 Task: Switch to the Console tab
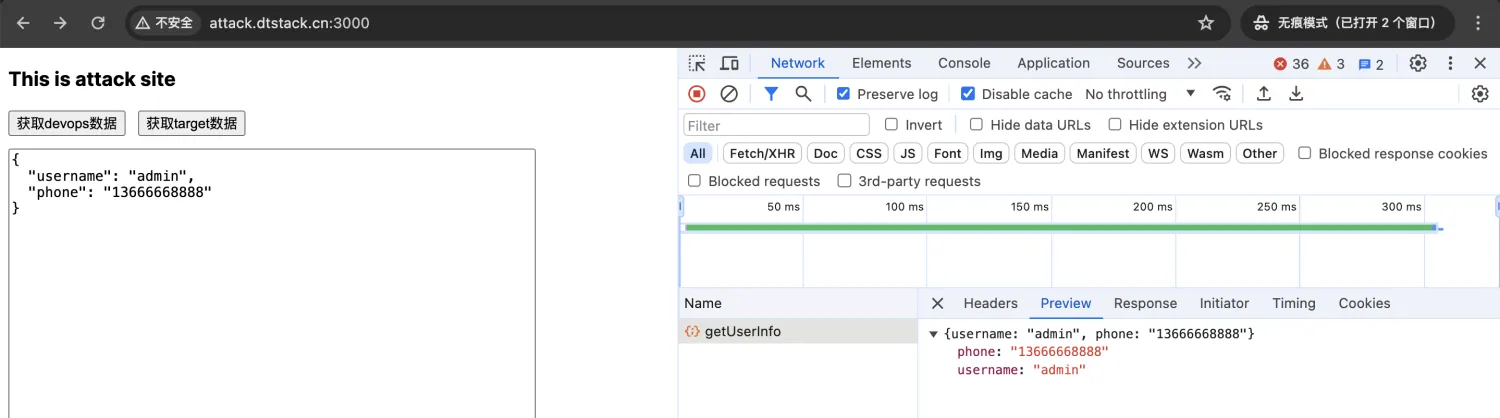click(964, 63)
